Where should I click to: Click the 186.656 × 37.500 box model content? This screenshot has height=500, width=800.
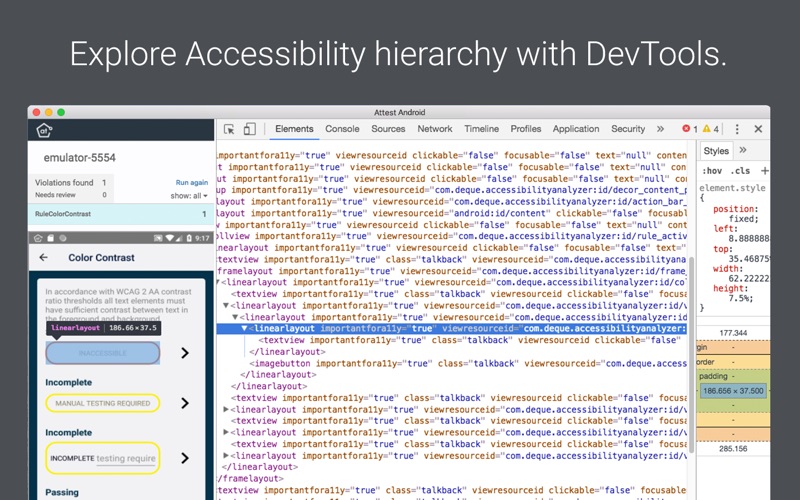pyautogui.click(x=733, y=391)
